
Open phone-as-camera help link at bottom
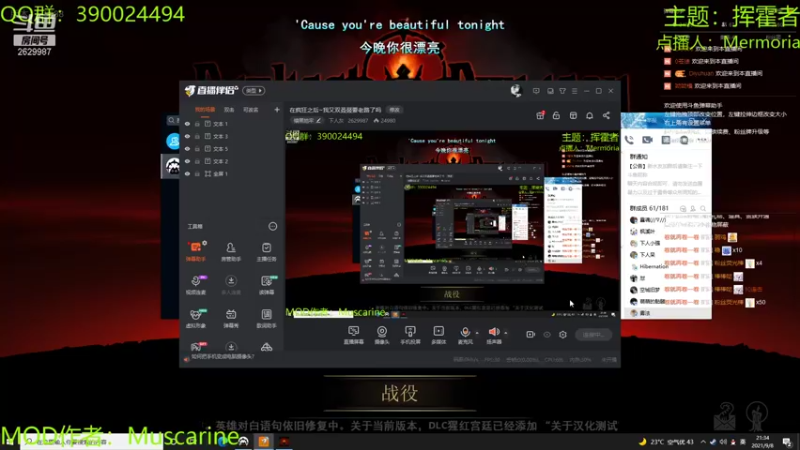point(222,357)
